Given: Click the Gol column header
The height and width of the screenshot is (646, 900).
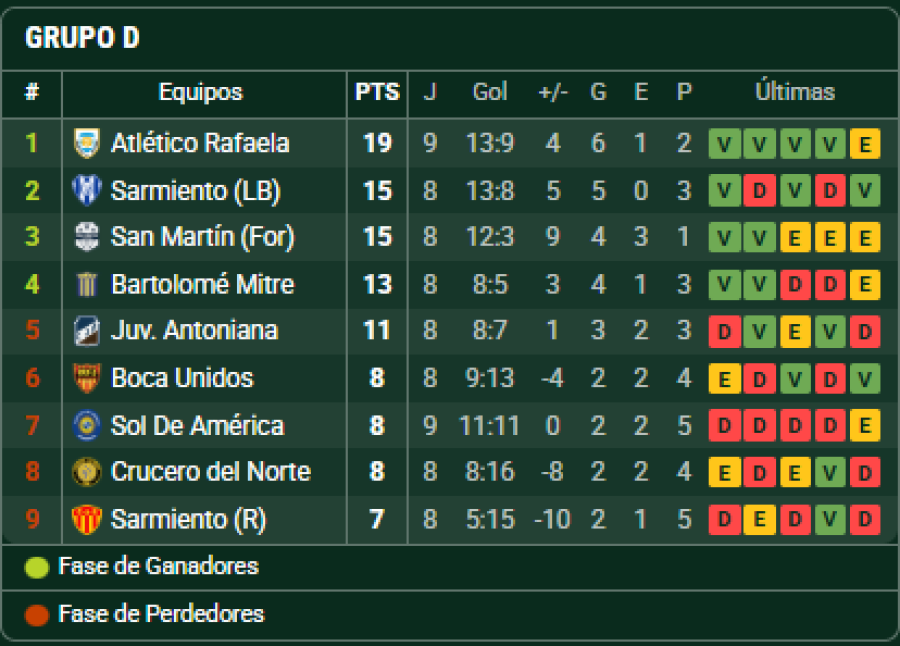Looking at the screenshot, I should coord(490,92).
